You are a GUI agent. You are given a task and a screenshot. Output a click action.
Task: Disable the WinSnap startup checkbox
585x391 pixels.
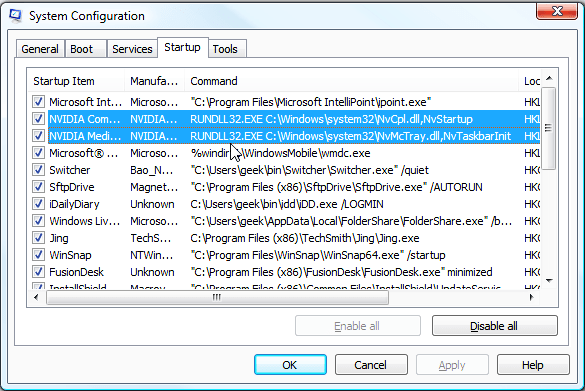click(x=38, y=255)
